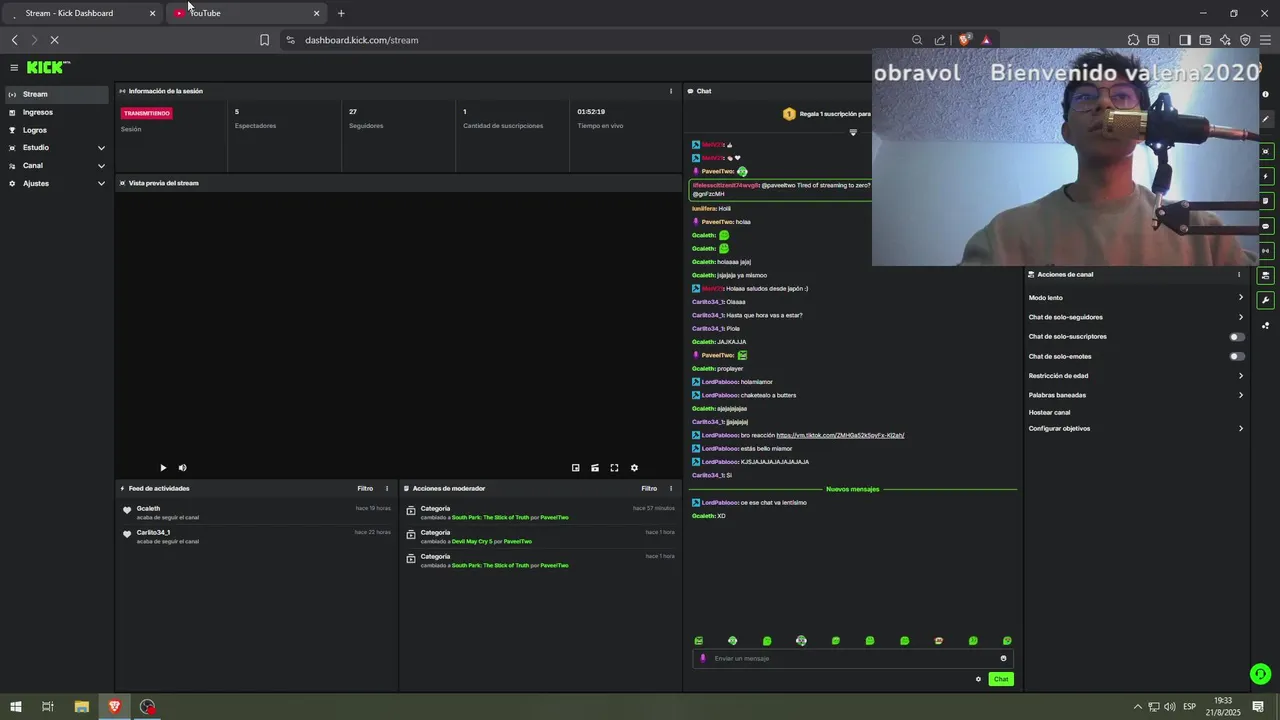Click the address bar URL
Image resolution: width=1280 pixels, height=720 pixels.
point(362,40)
